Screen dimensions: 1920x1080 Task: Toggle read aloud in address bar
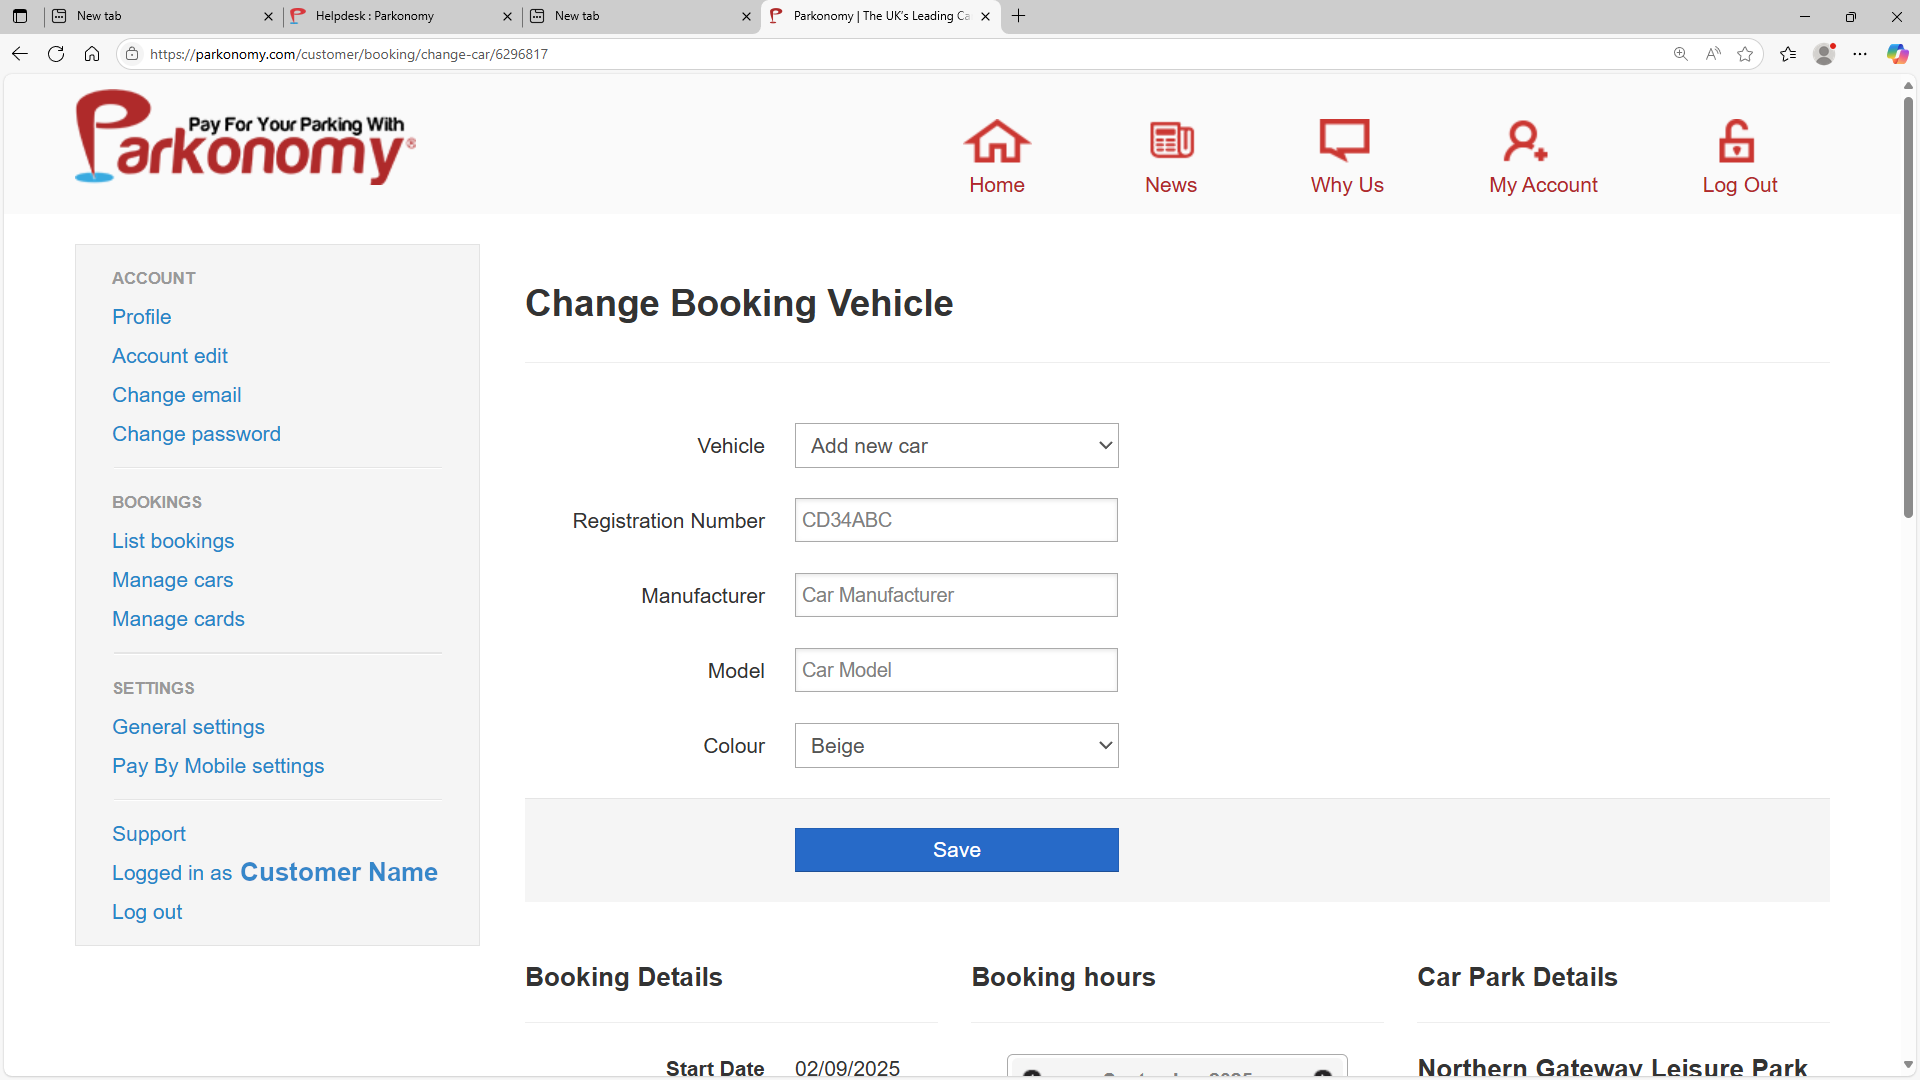(x=1713, y=54)
